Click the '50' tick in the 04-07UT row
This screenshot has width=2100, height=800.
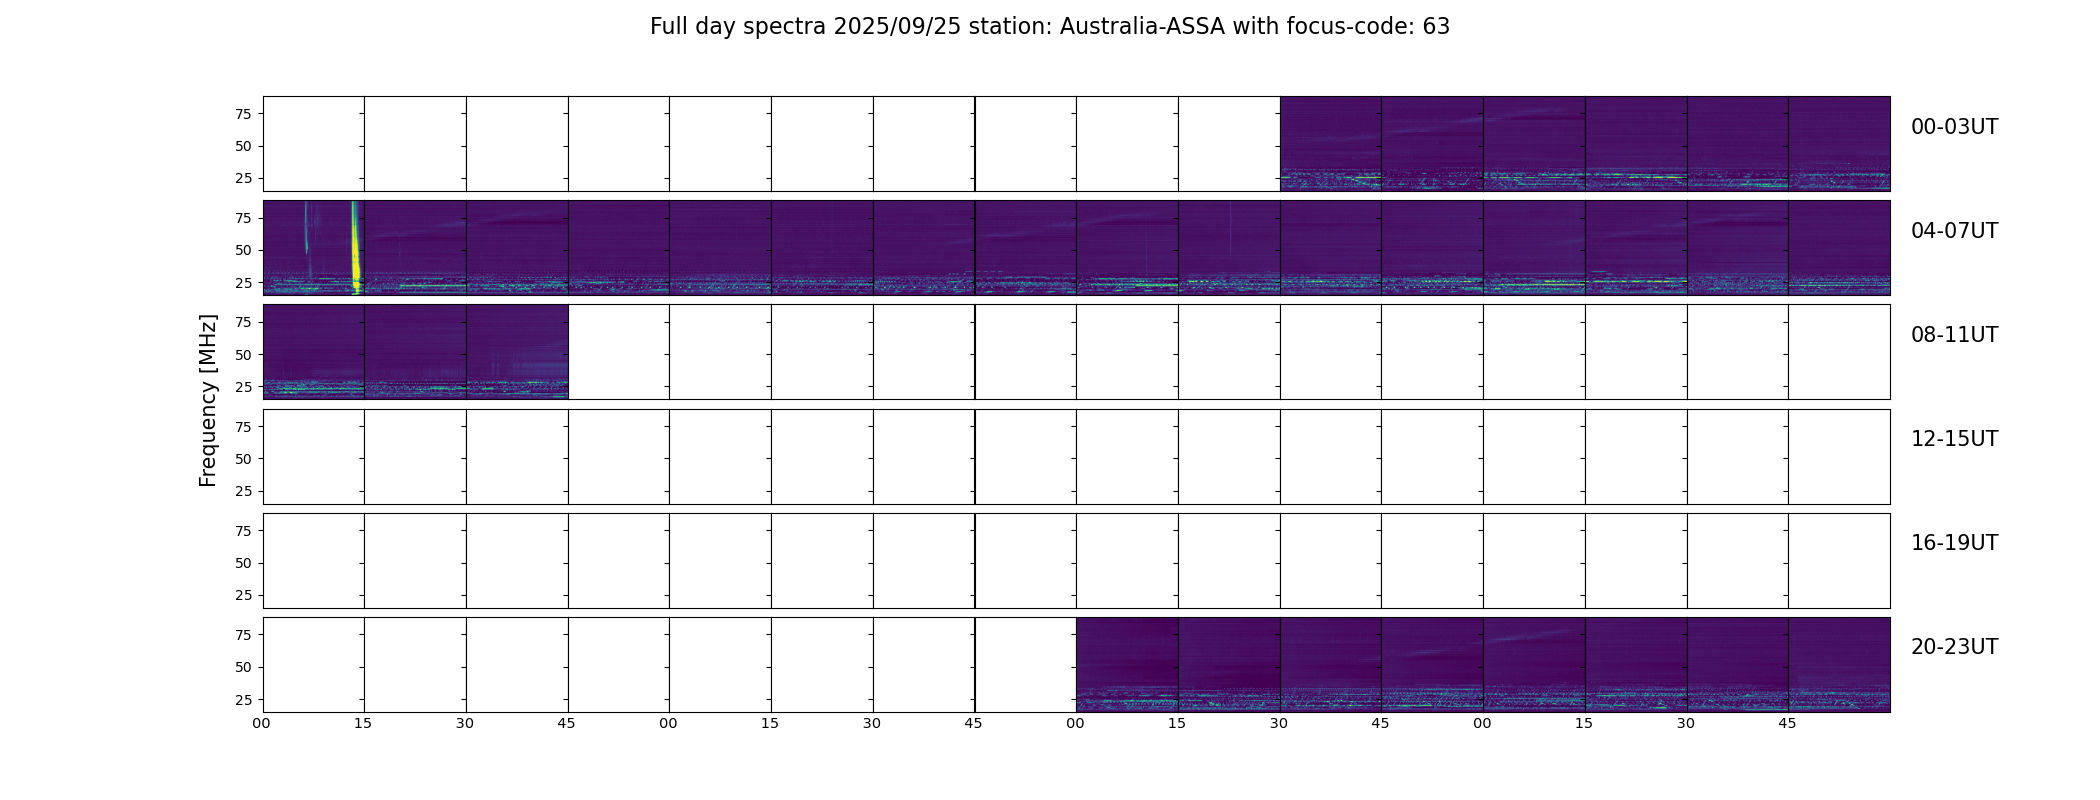(x=243, y=250)
